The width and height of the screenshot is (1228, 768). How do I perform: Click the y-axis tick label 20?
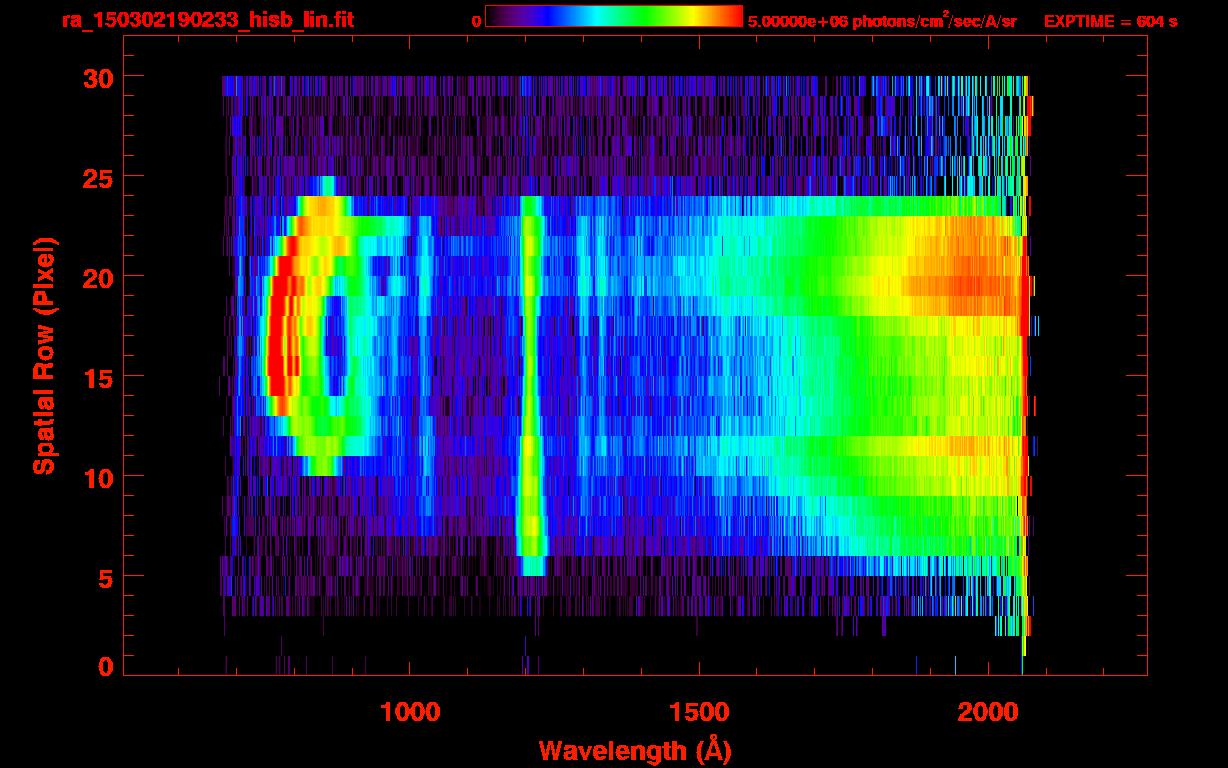click(97, 277)
